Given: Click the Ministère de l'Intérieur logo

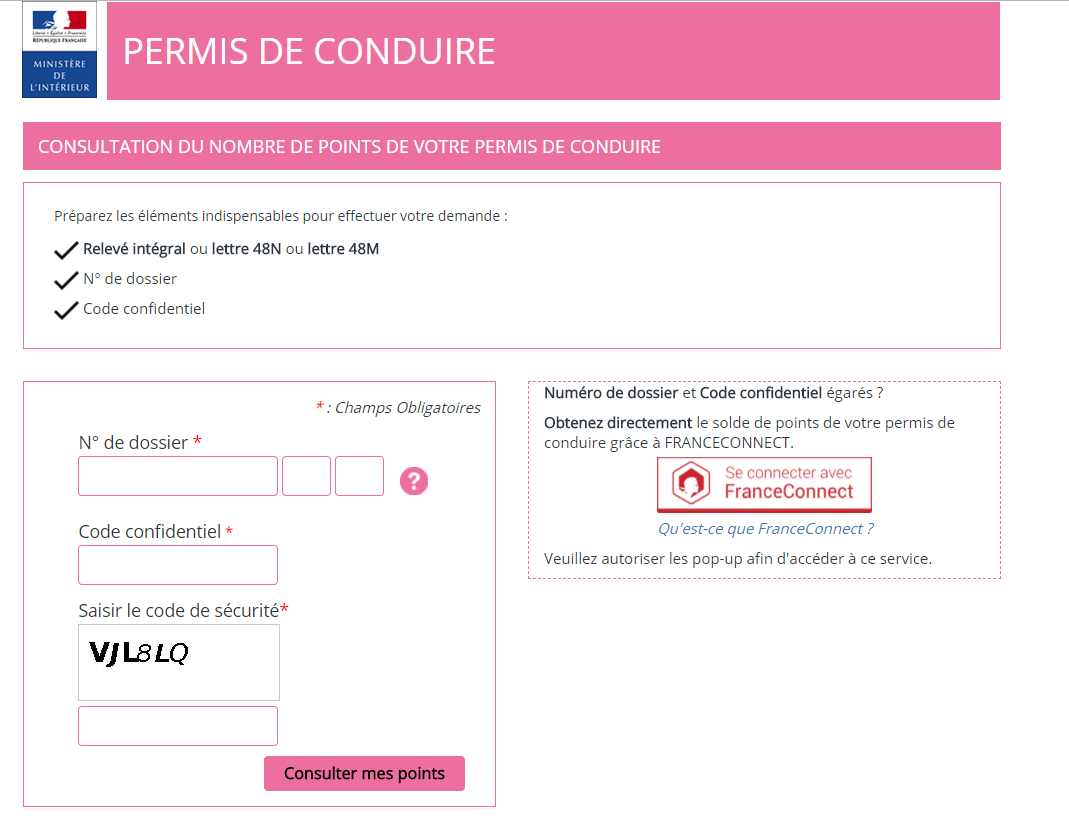Looking at the screenshot, I should tap(57, 50).
